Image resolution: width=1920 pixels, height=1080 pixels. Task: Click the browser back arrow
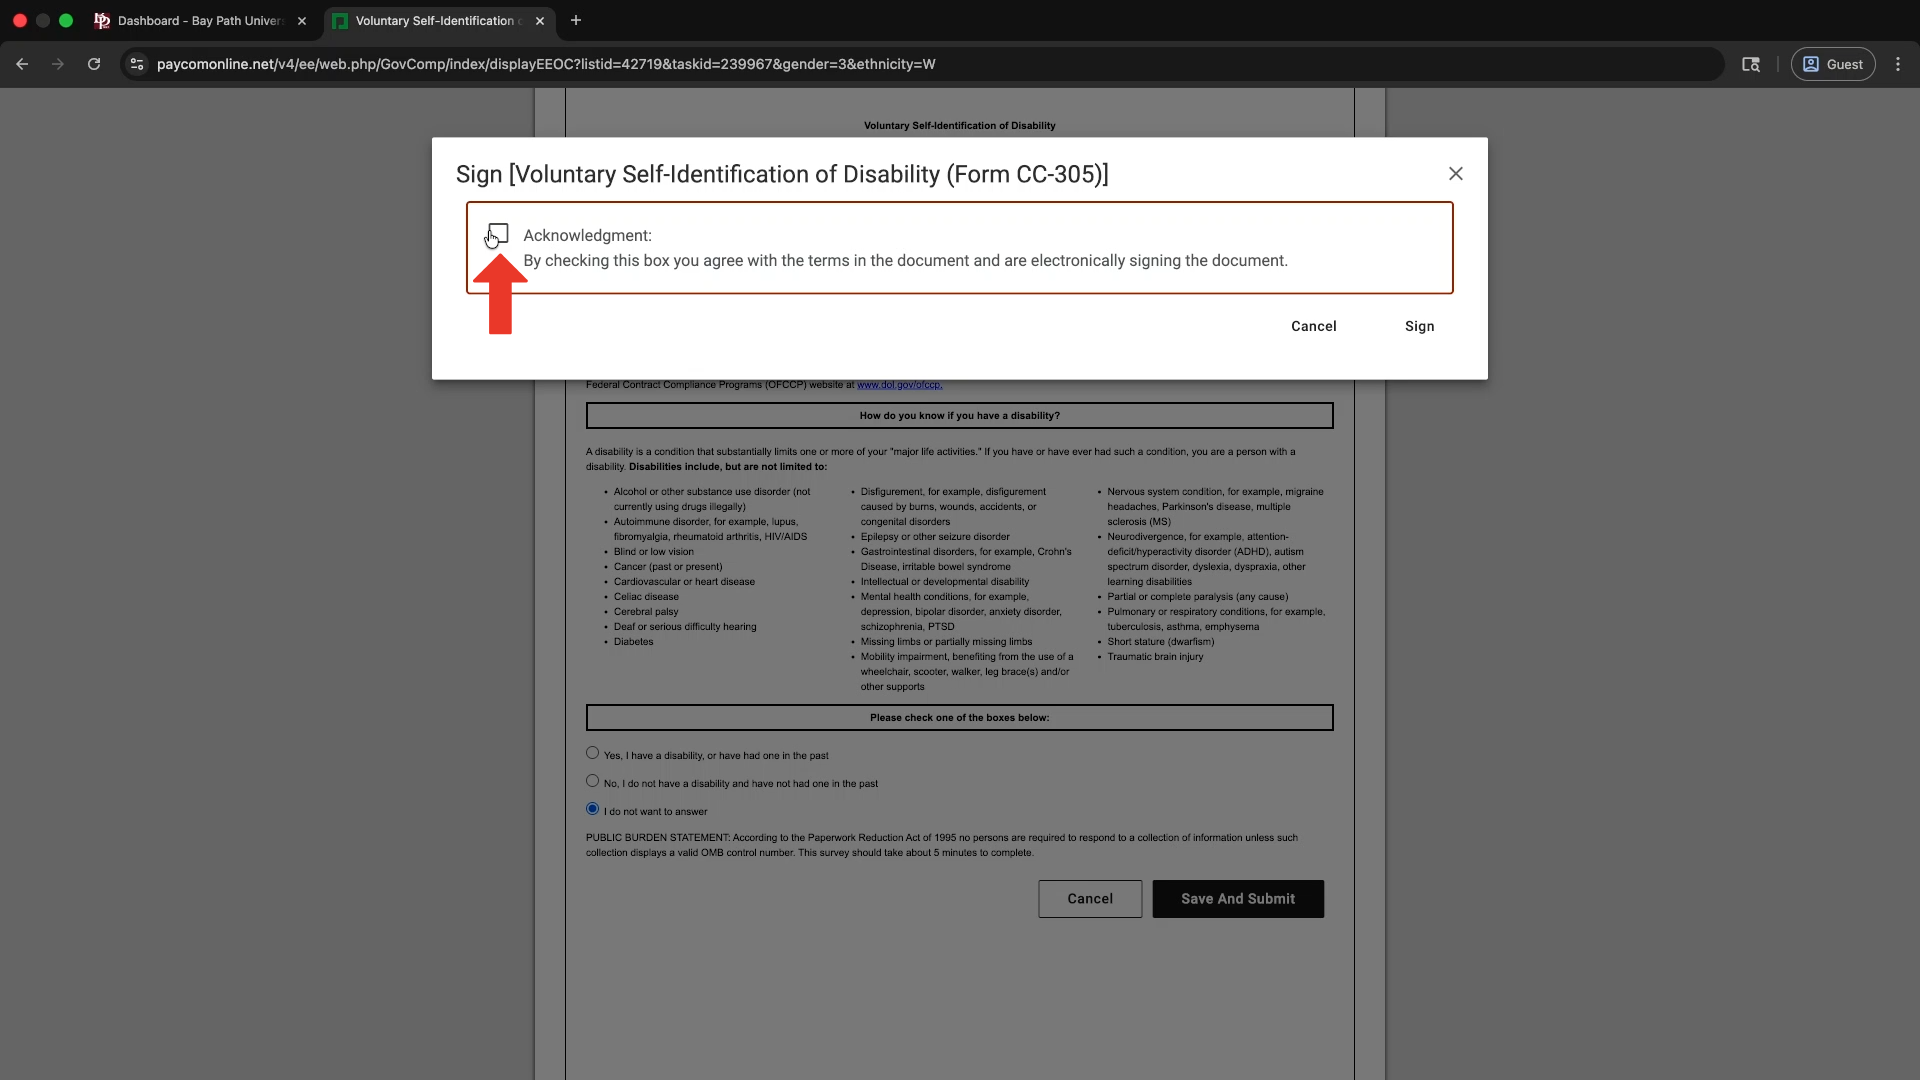22,64
